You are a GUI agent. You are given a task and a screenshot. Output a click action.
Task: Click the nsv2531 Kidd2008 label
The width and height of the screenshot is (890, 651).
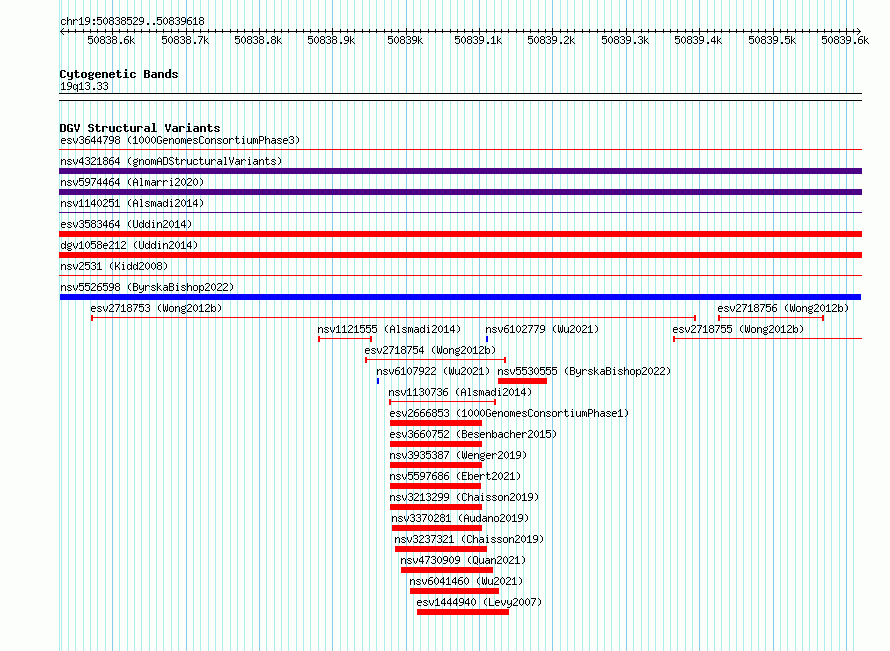[114, 266]
